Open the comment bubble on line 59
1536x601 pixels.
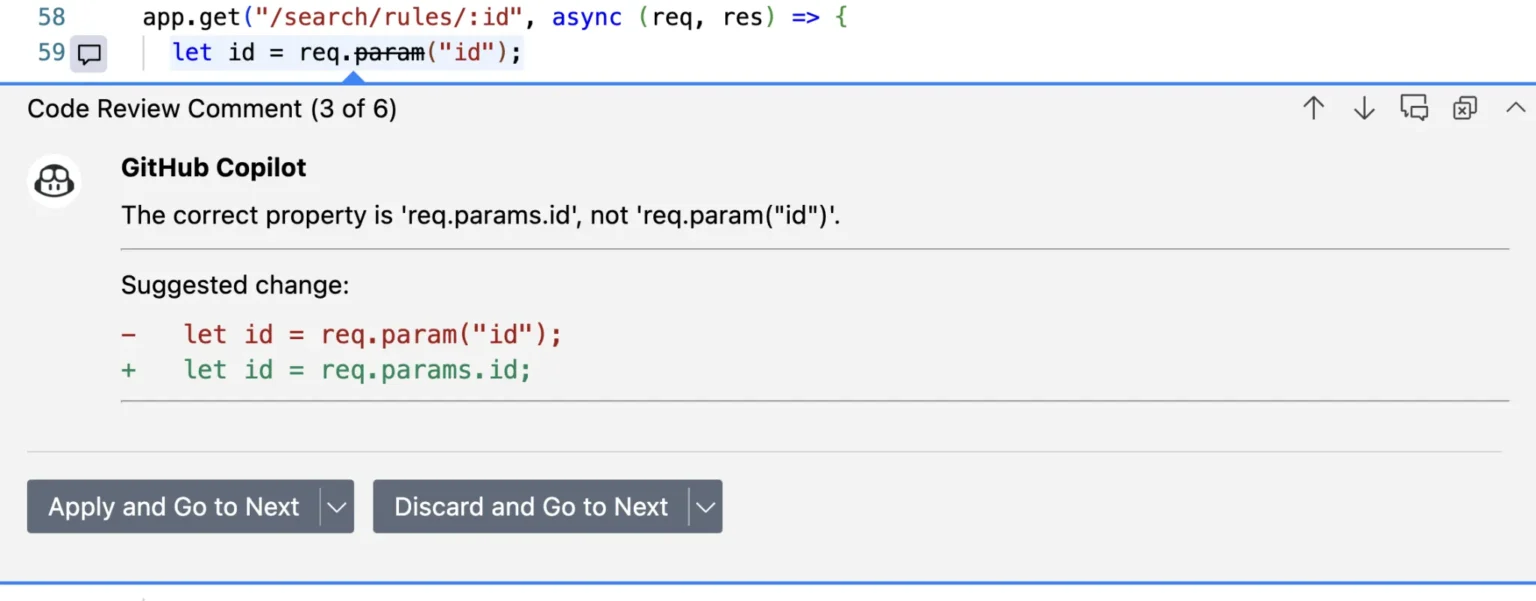89,53
